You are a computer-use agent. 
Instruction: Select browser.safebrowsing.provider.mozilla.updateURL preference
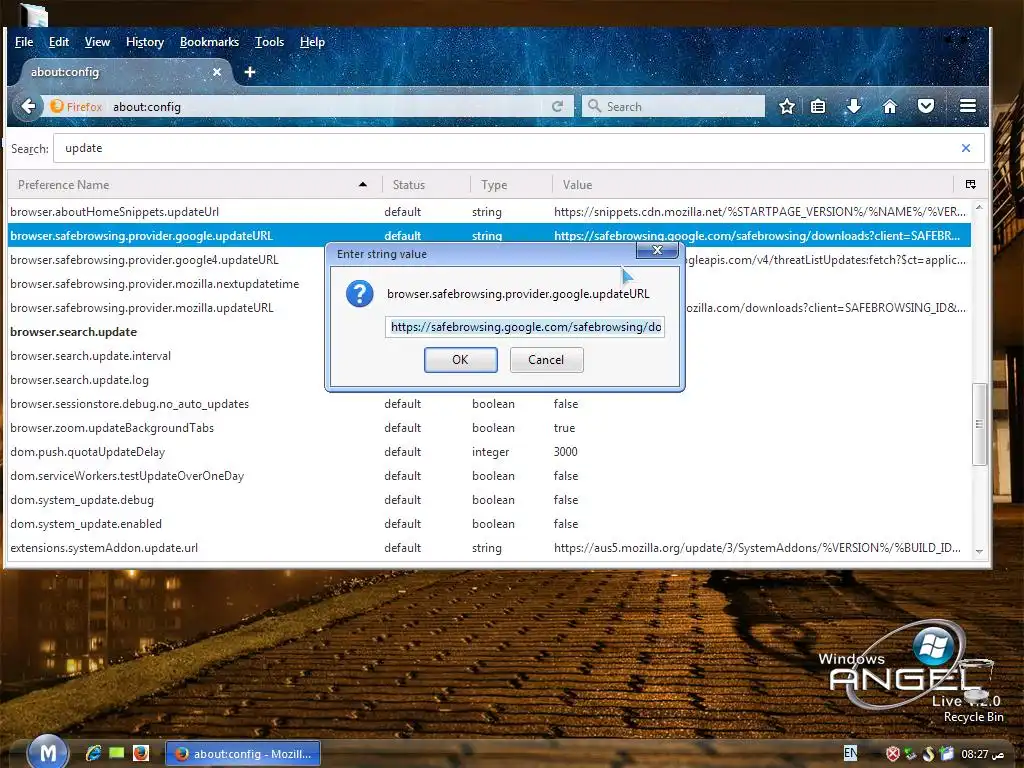[142, 308]
